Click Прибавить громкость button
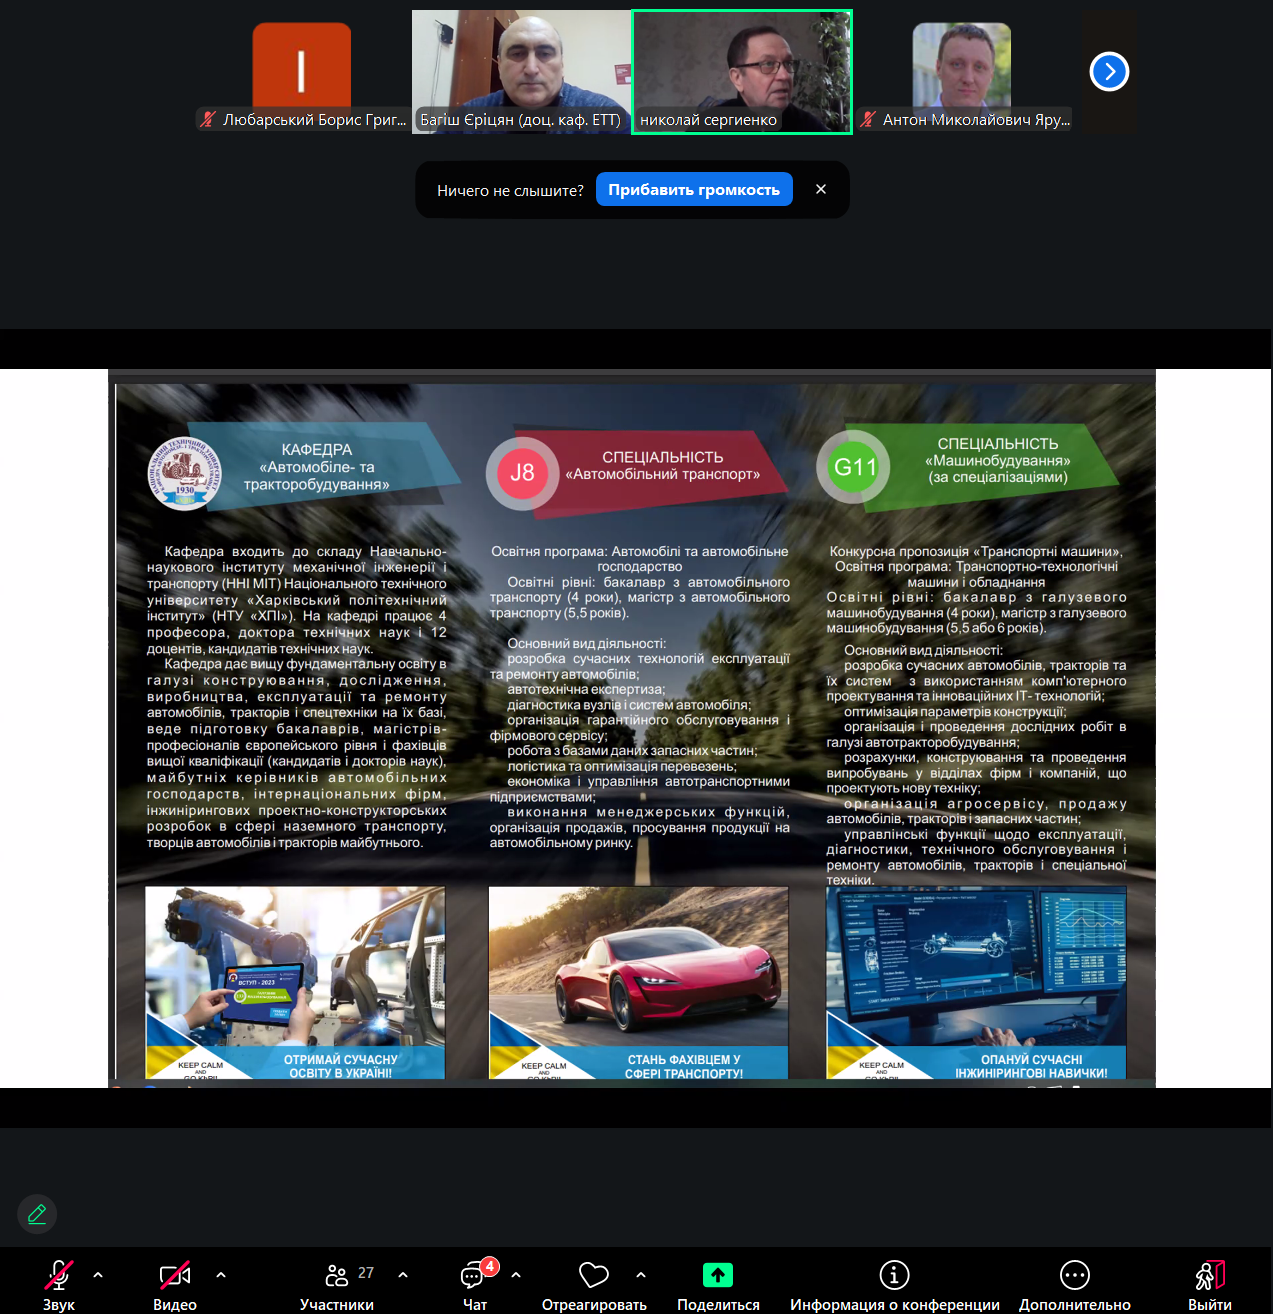Viewport: 1273px width, 1314px height. (694, 190)
